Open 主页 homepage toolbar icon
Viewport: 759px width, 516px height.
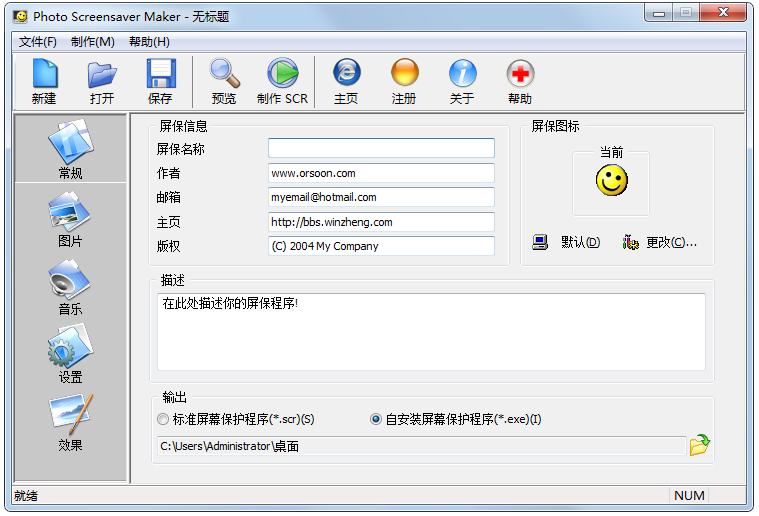tap(346, 80)
